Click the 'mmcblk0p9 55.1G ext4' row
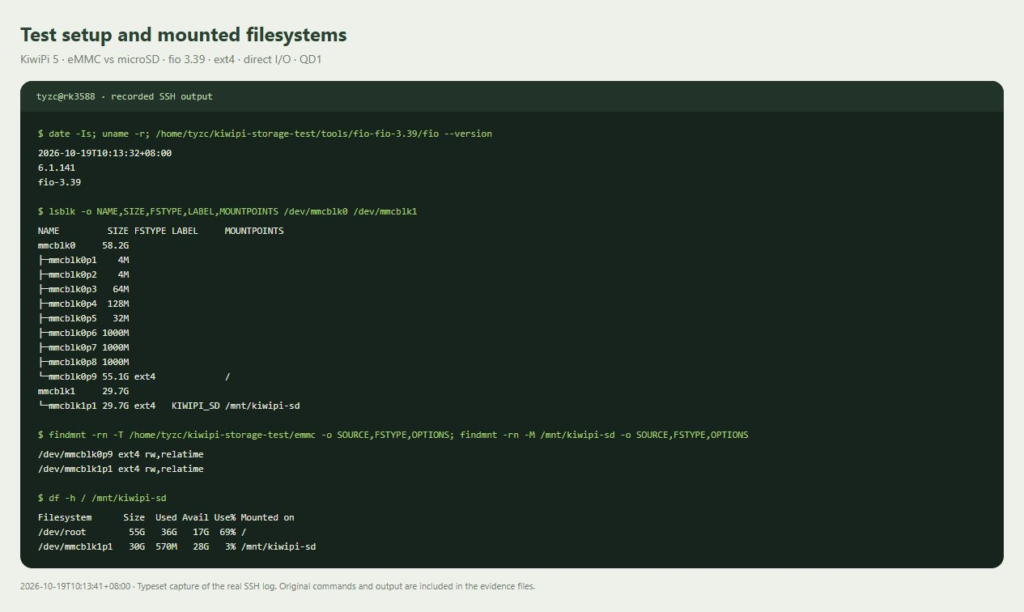The width and height of the screenshot is (1024, 612). click(134, 377)
